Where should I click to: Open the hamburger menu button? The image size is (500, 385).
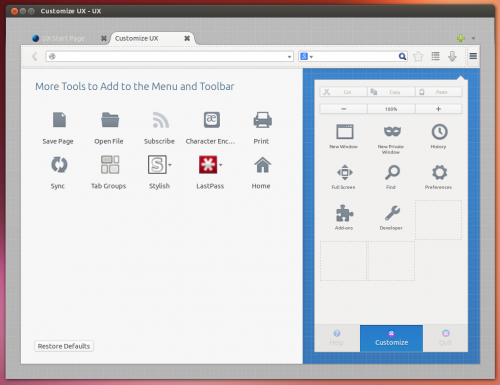pyautogui.click(x=473, y=56)
